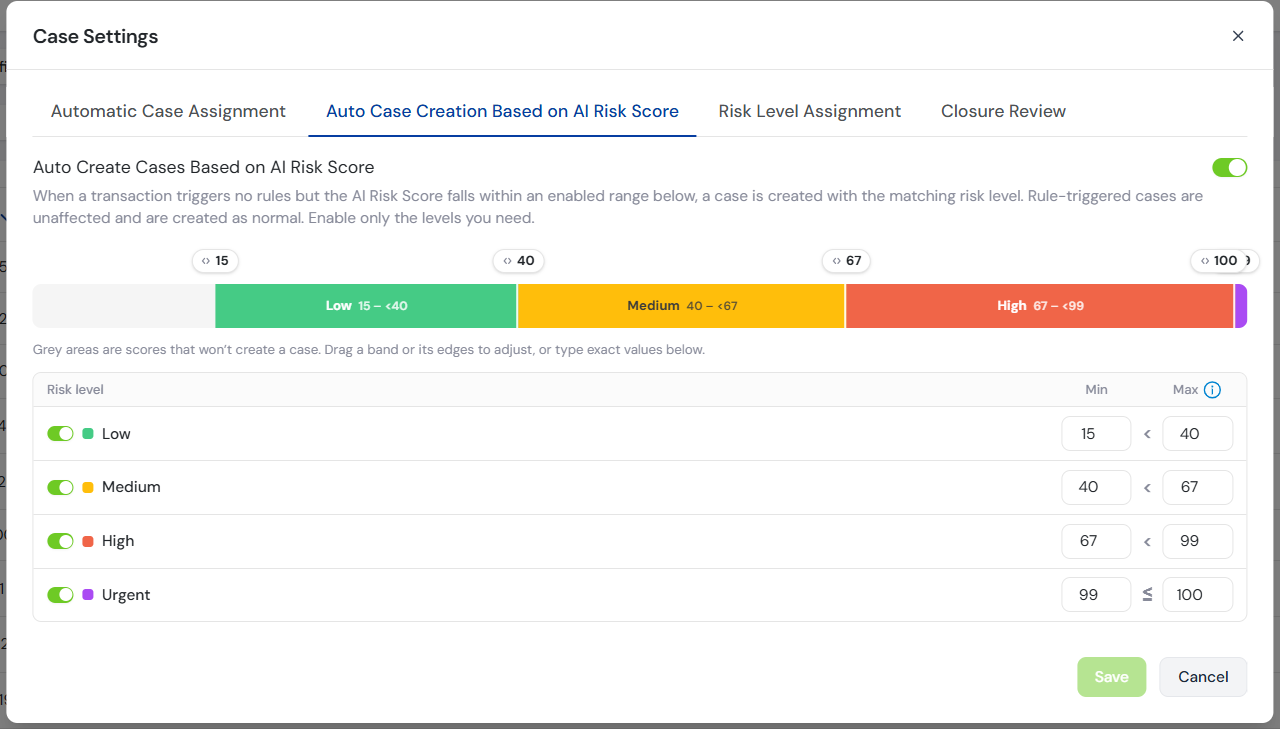Toggle Auto Create Cases master switch

pyautogui.click(x=1230, y=167)
